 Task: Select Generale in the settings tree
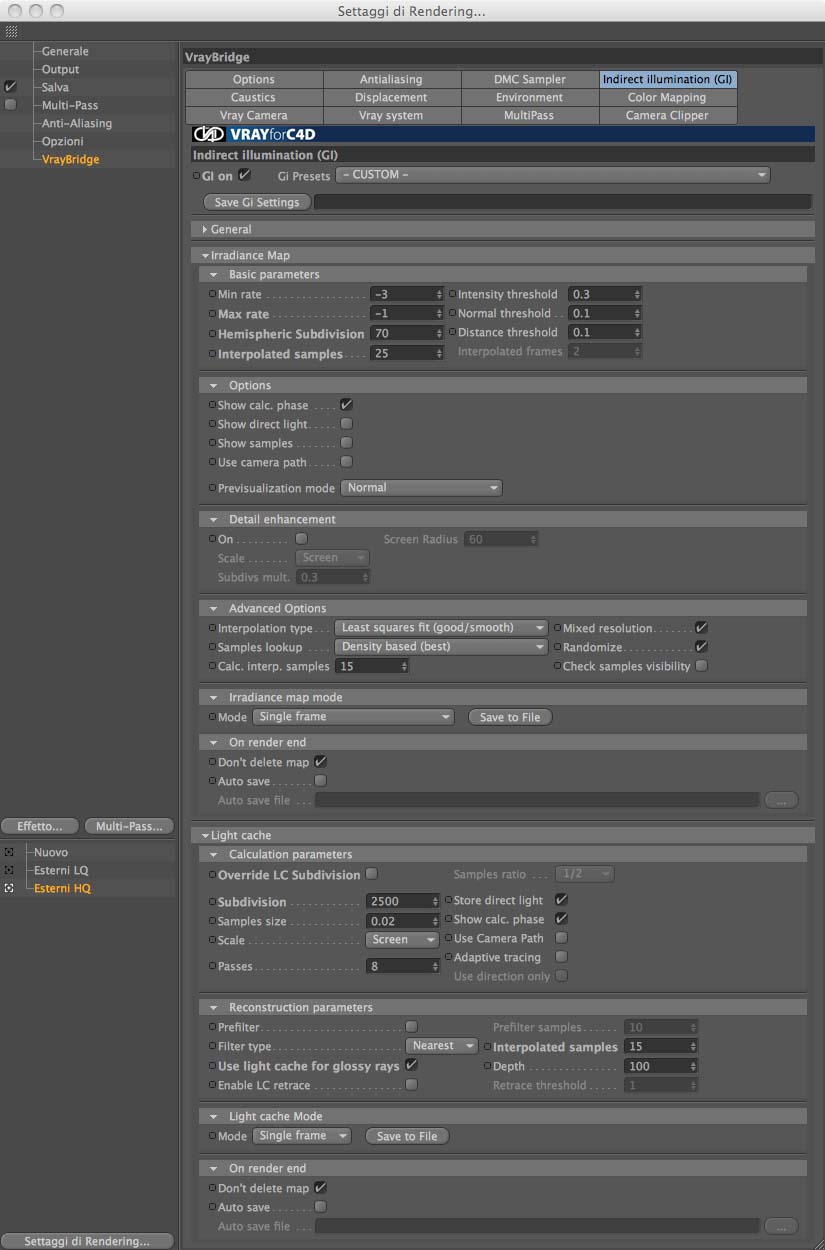point(65,51)
